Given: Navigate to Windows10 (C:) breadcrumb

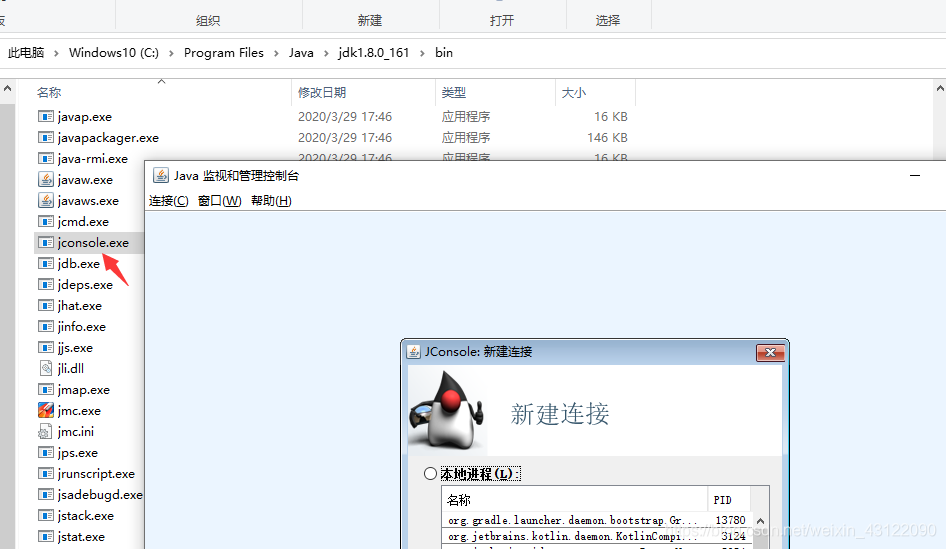Looking at the screenshot, I should [x=114, y=53].
